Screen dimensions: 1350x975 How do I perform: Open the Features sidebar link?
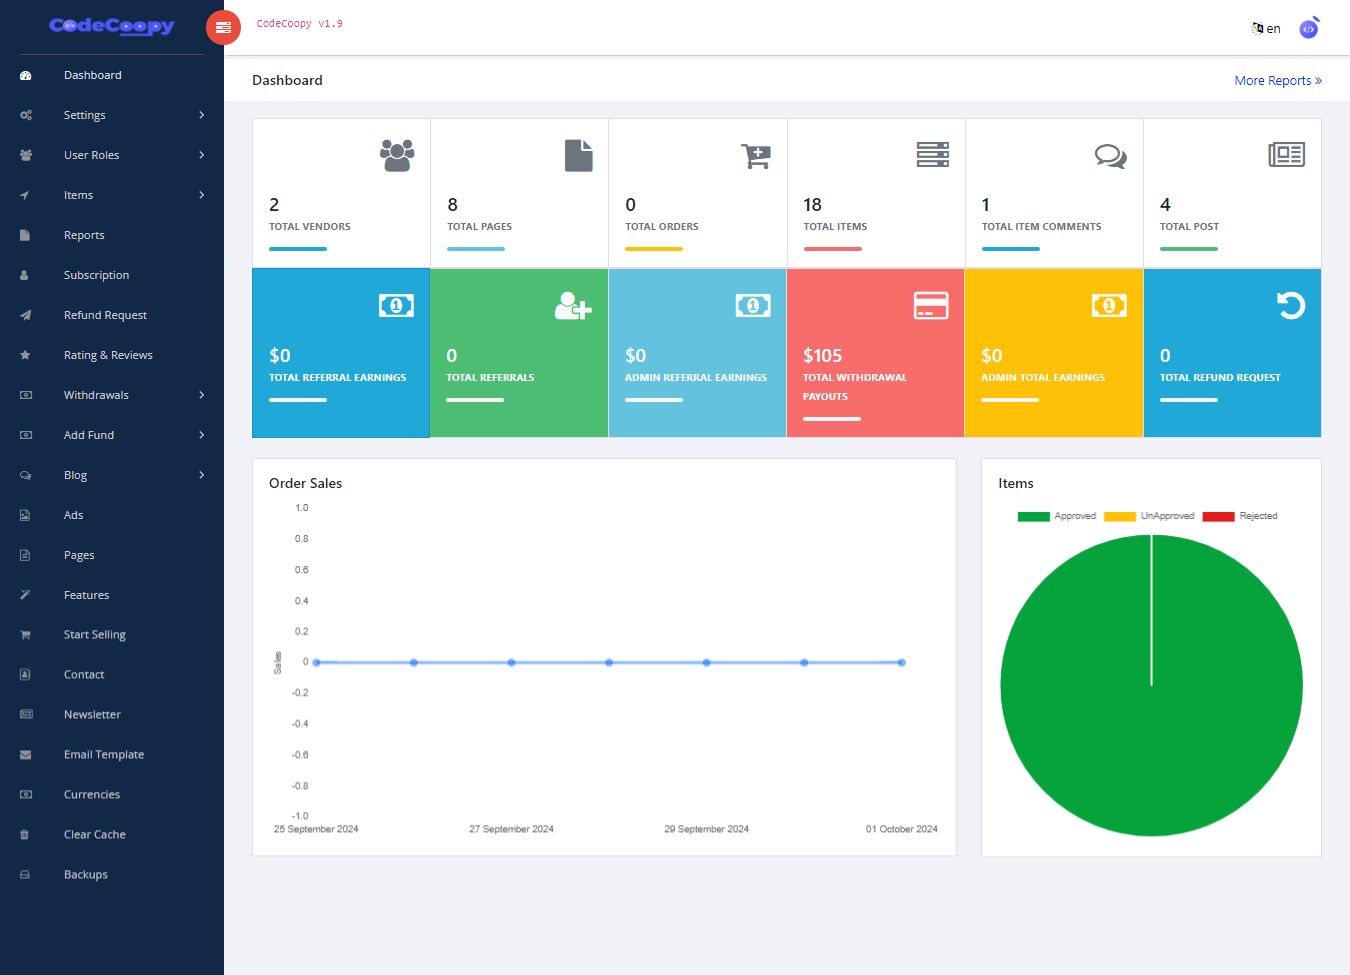(112, 595)
